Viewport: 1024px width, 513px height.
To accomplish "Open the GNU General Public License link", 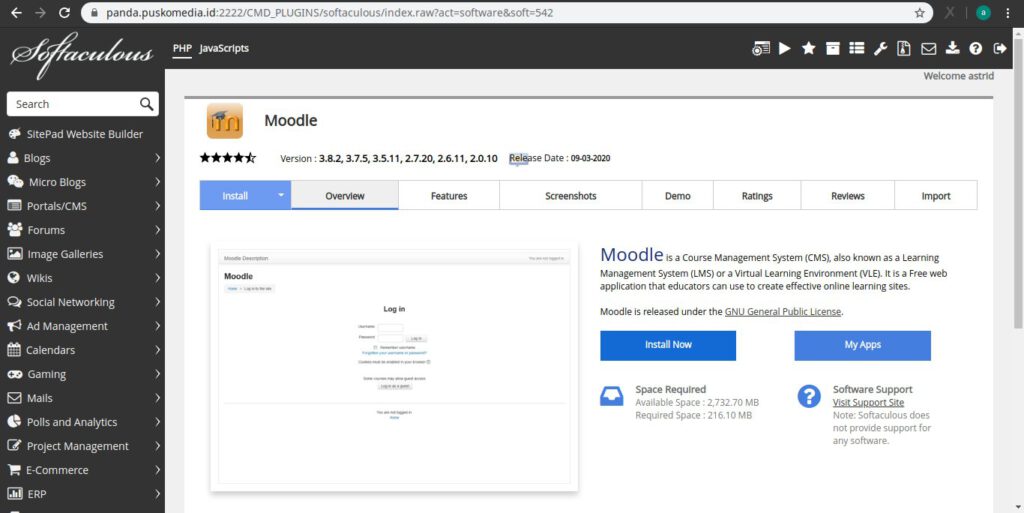I will (x=783, y=311).
